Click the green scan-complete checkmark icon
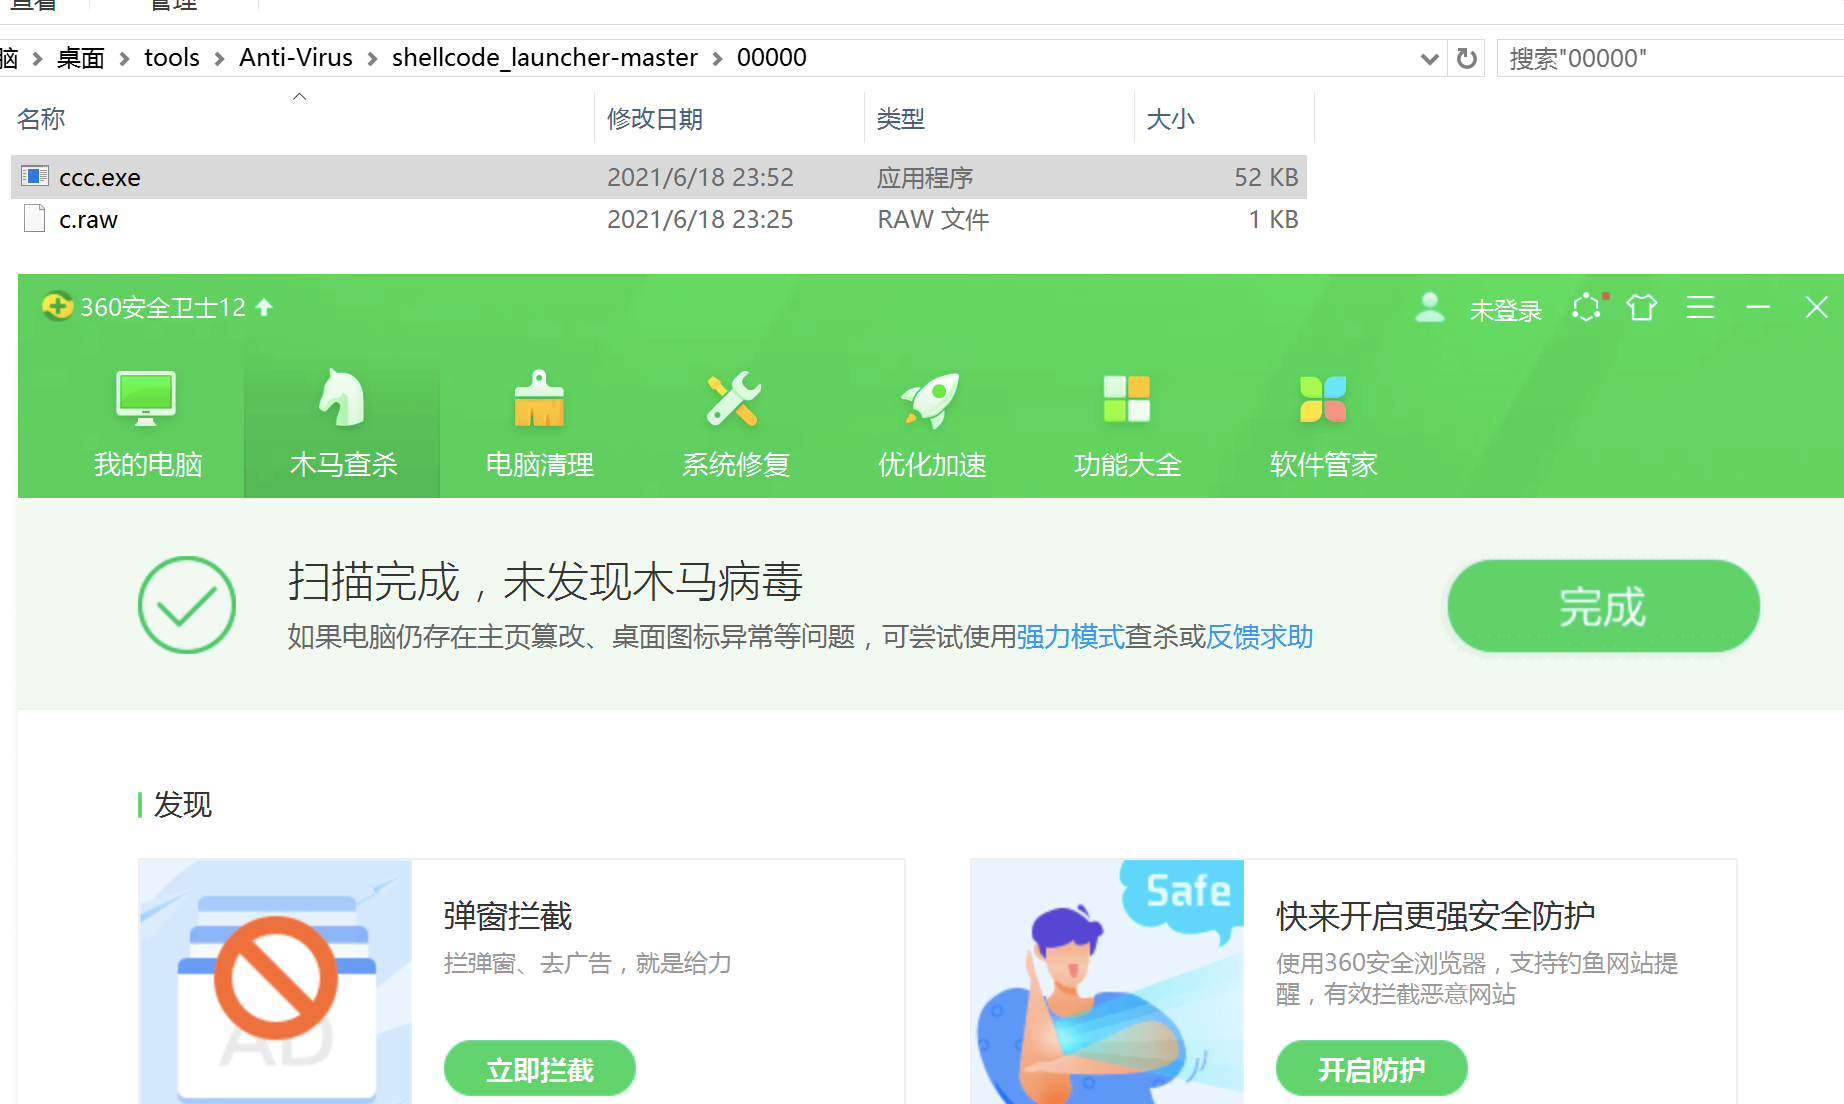1844x1104 pixels. pos(187,605)
